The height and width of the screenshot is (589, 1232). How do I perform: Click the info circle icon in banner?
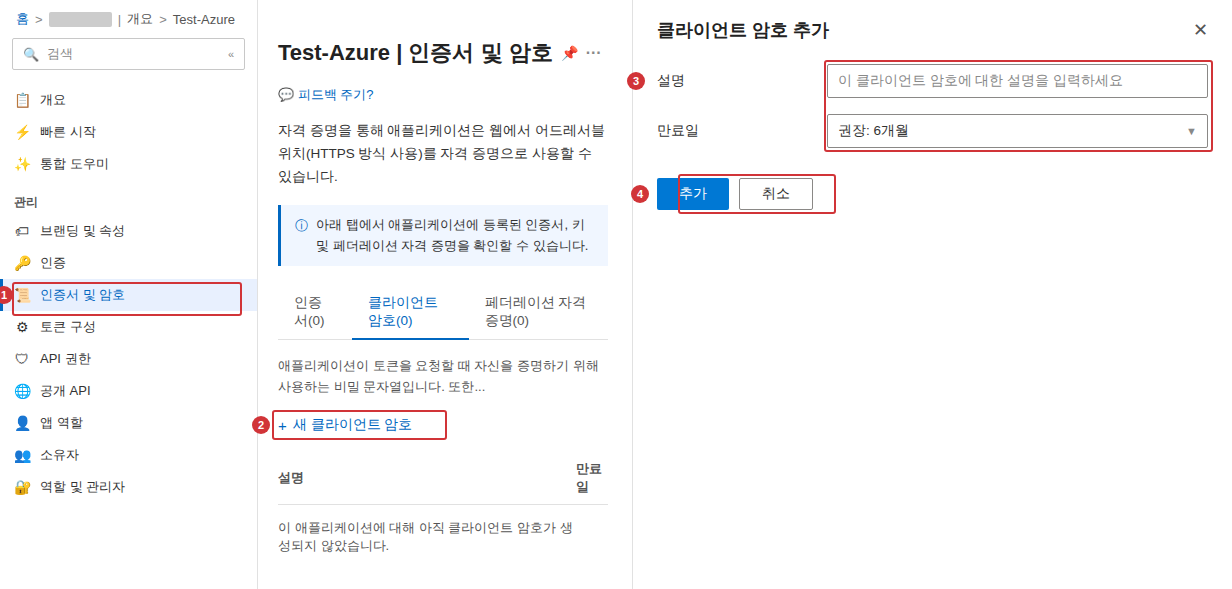[301, 225]
